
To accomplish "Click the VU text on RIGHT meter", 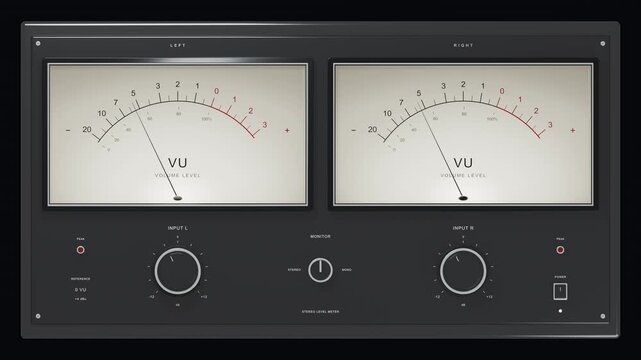I will coord(463,163).
